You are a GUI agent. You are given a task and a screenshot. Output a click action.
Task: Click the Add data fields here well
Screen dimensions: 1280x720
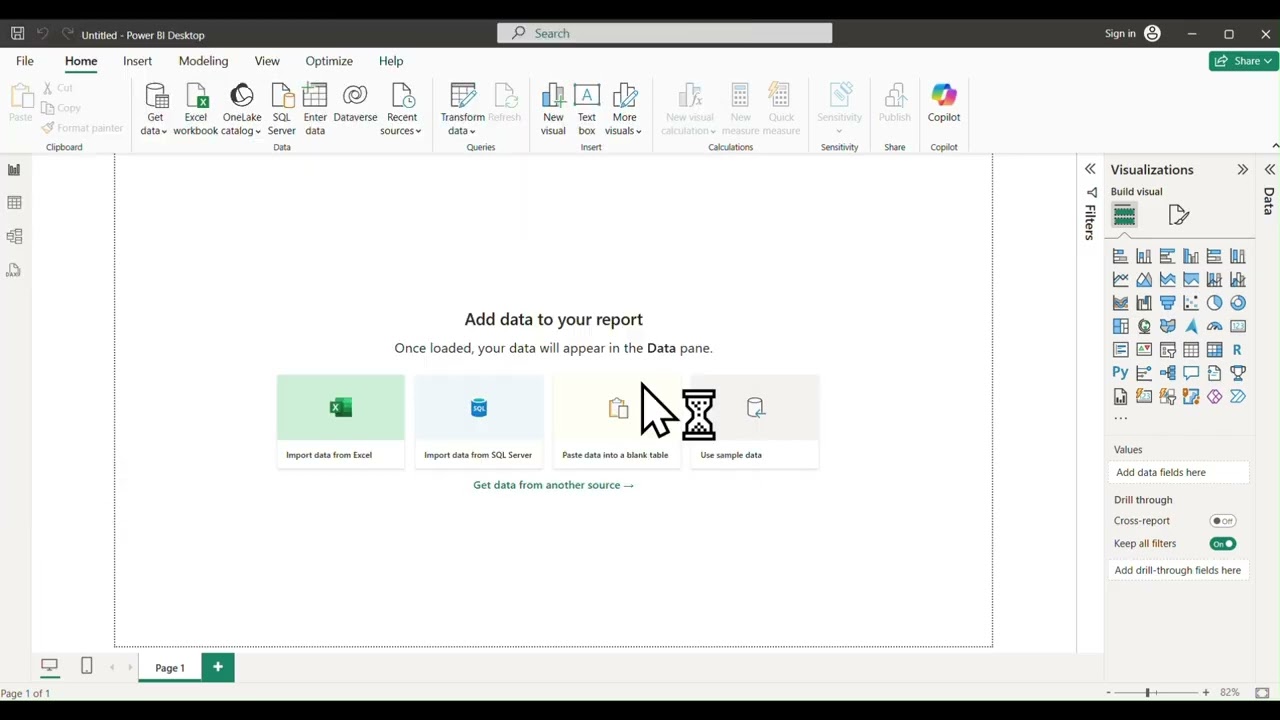tap(1180, 473)
